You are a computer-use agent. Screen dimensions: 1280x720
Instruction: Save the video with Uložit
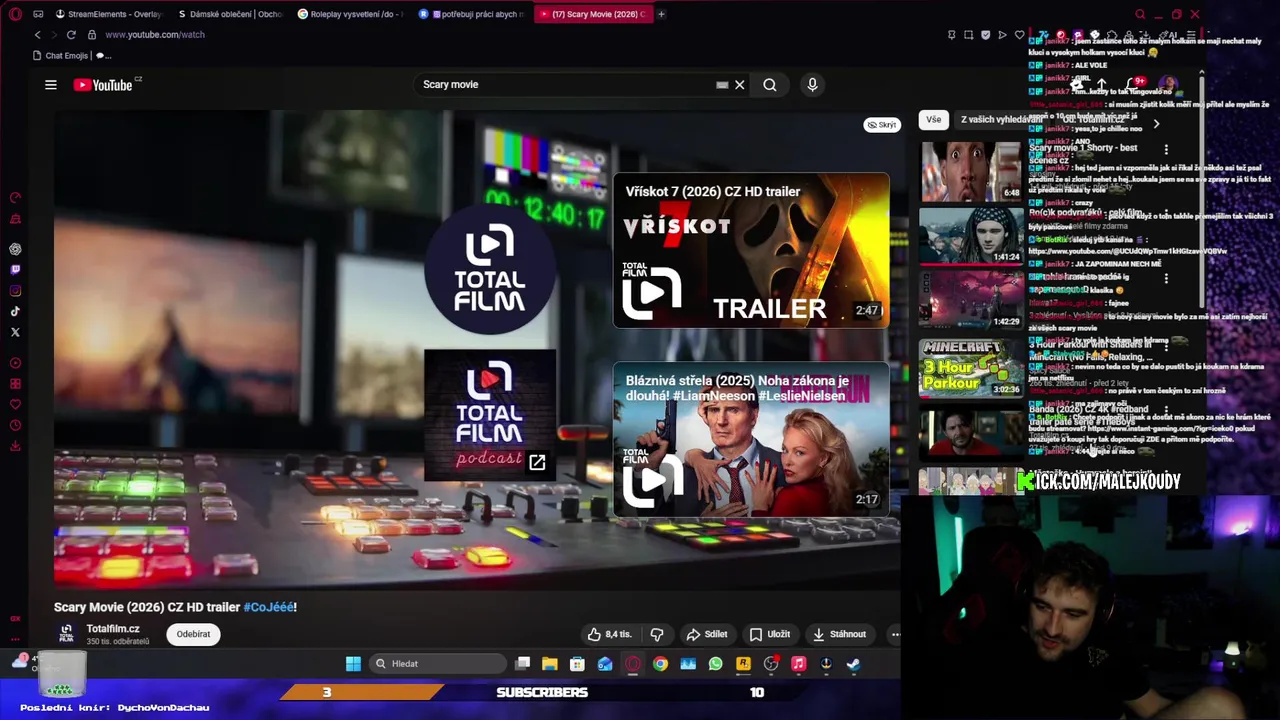[x=770, y=634]
